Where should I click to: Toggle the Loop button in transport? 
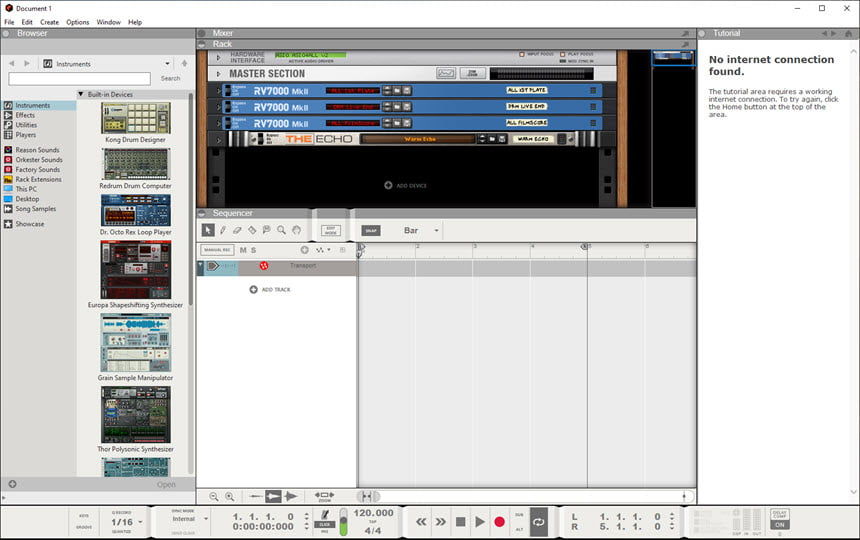click(539, 522)
